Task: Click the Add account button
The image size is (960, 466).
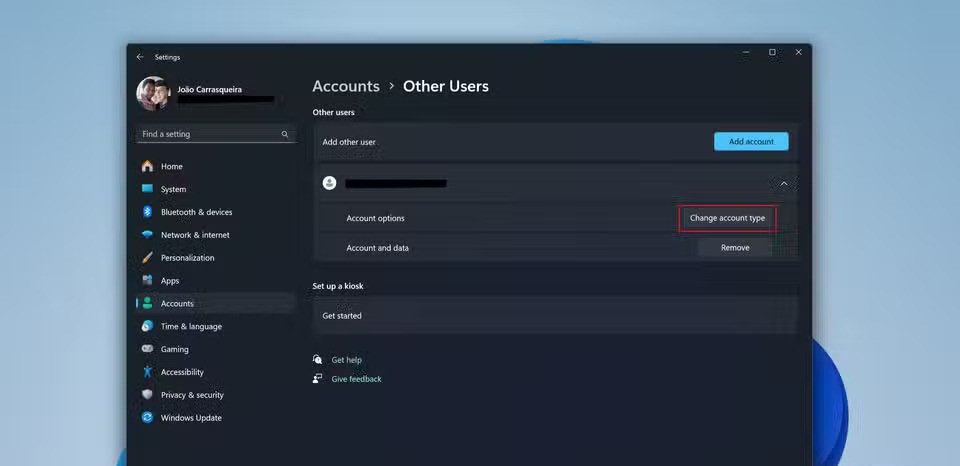Action: pos(751,142)
